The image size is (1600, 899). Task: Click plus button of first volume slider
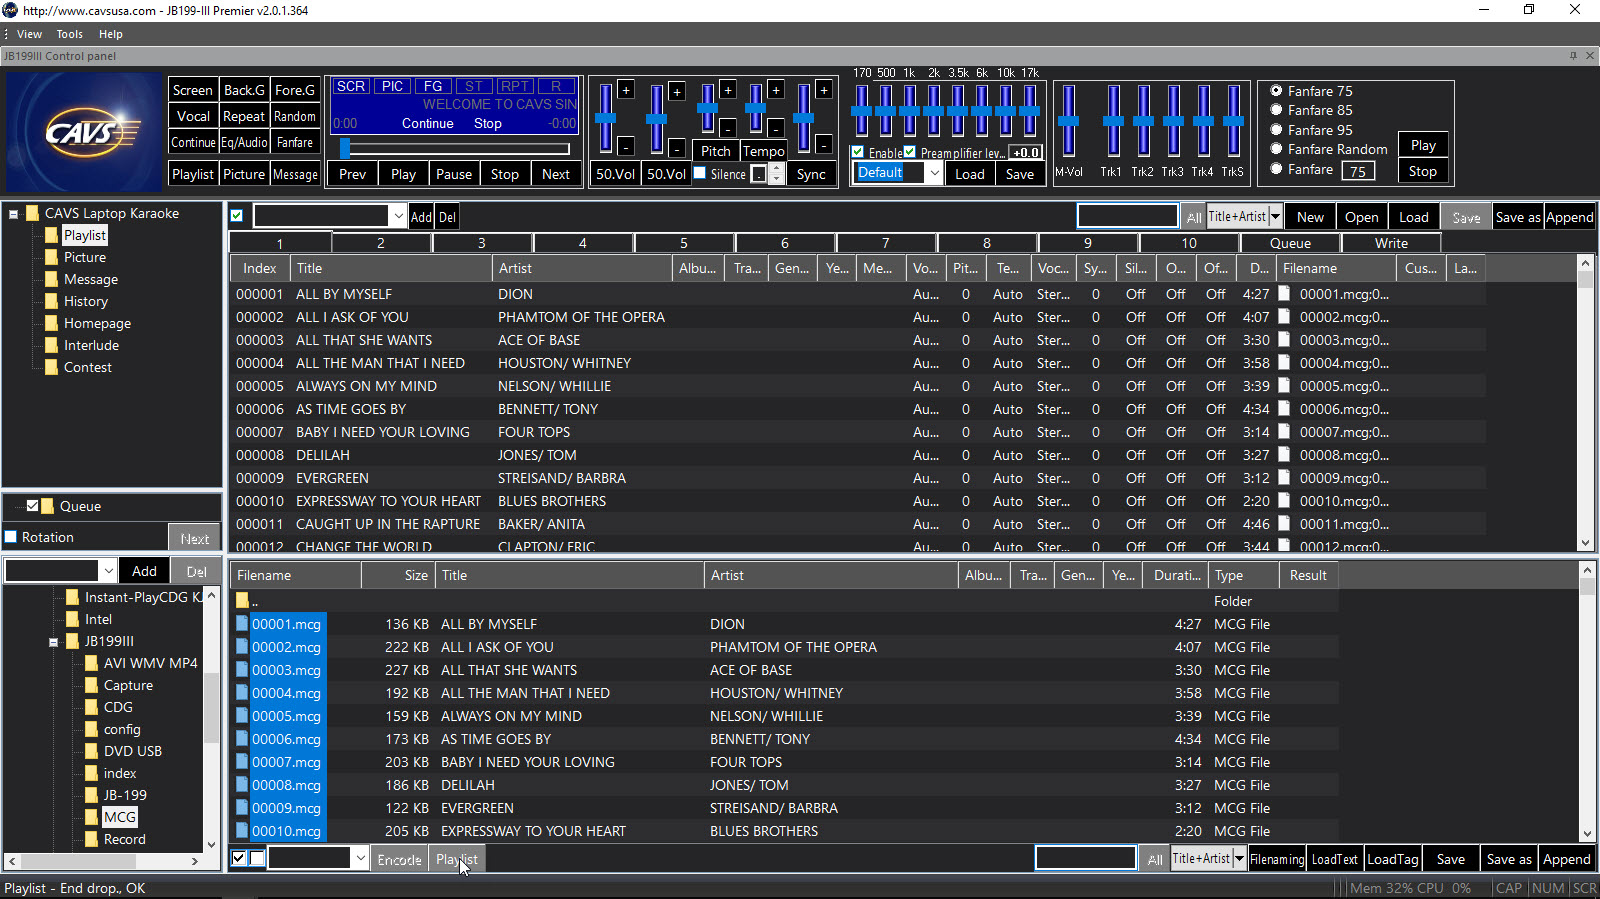coord(626,90)
